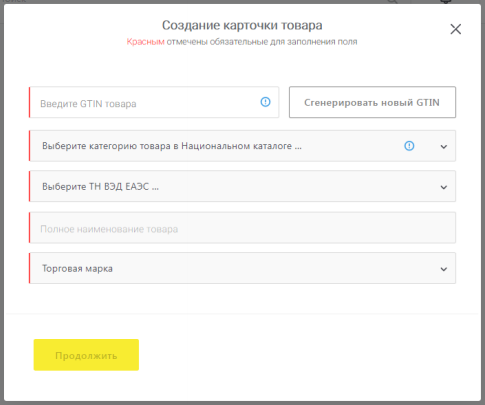
Task: Open the Торговая марка dropdown
Action: [x=242, y=268]
